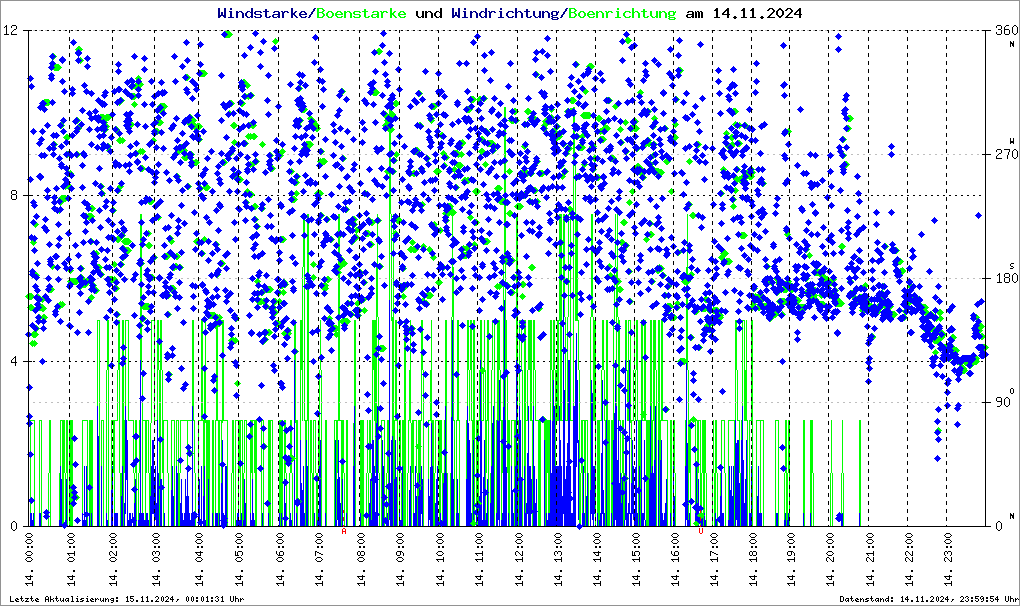Click the Datenstand timestamp text

coord(918,599)
